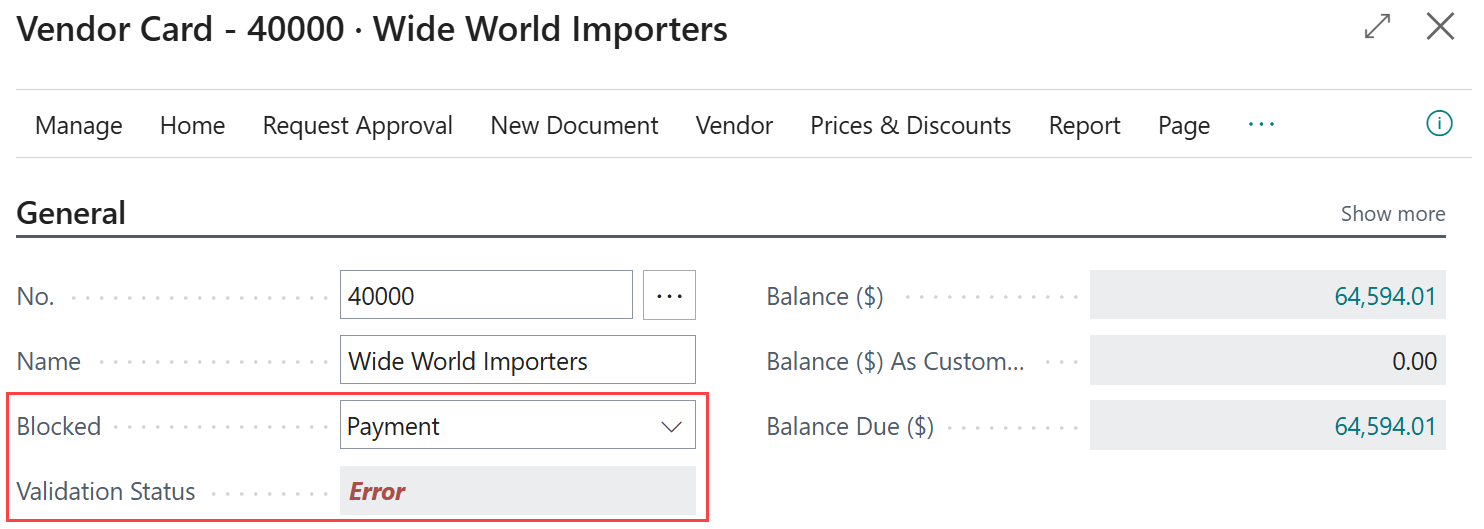
Task: Click the No. input field with 40000
Action: pyautogui.click(x=486, y=296)
